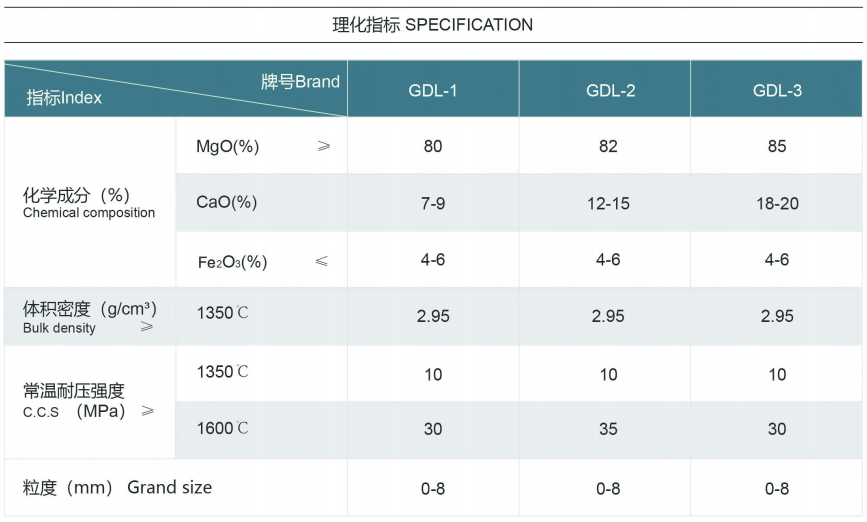Select MgO value 80 for GDL-1

tap(432, 146)
